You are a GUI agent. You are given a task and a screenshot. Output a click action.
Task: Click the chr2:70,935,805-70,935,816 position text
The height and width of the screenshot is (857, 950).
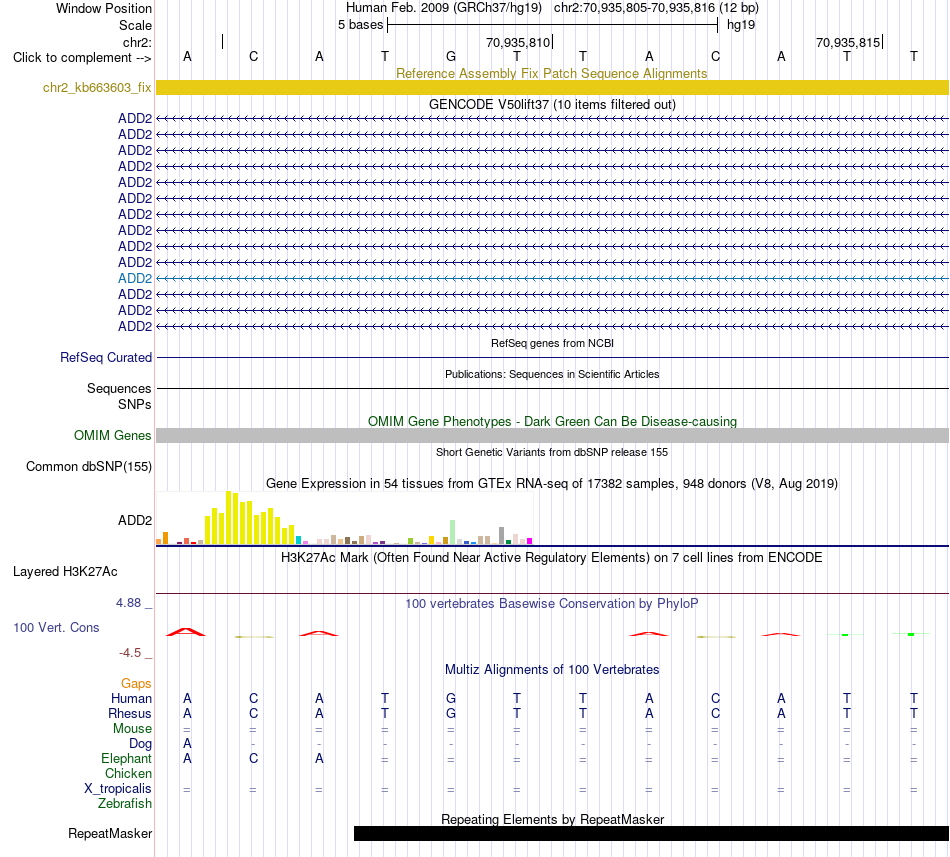pyautogui.click(x=656, y=8)
